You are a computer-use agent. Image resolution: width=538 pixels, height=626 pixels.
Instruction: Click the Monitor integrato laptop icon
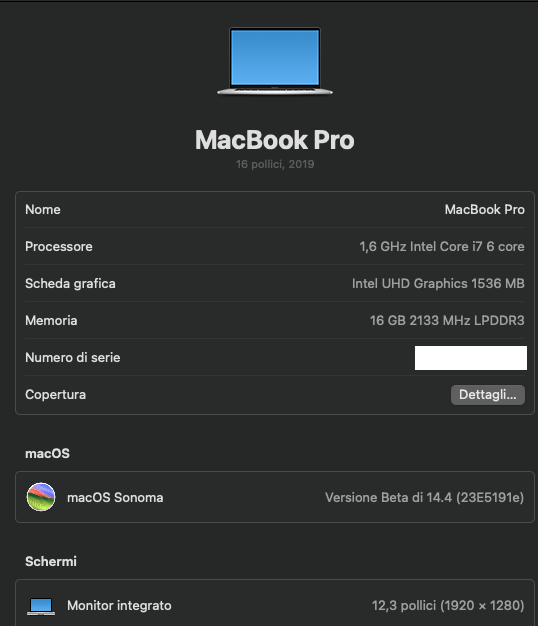pos(41,606)
